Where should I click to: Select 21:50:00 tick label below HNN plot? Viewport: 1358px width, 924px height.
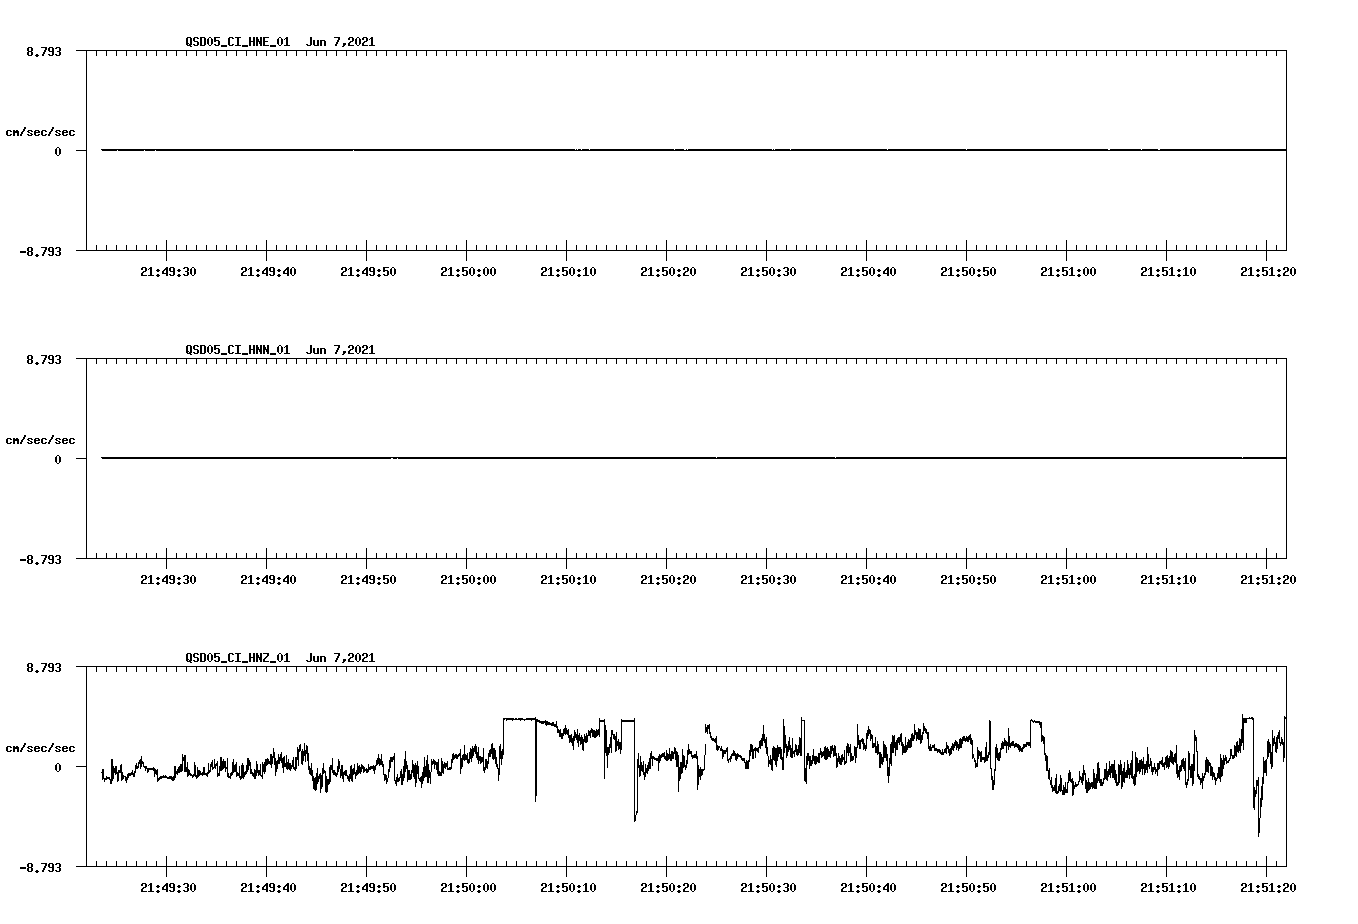coord(468,580)
